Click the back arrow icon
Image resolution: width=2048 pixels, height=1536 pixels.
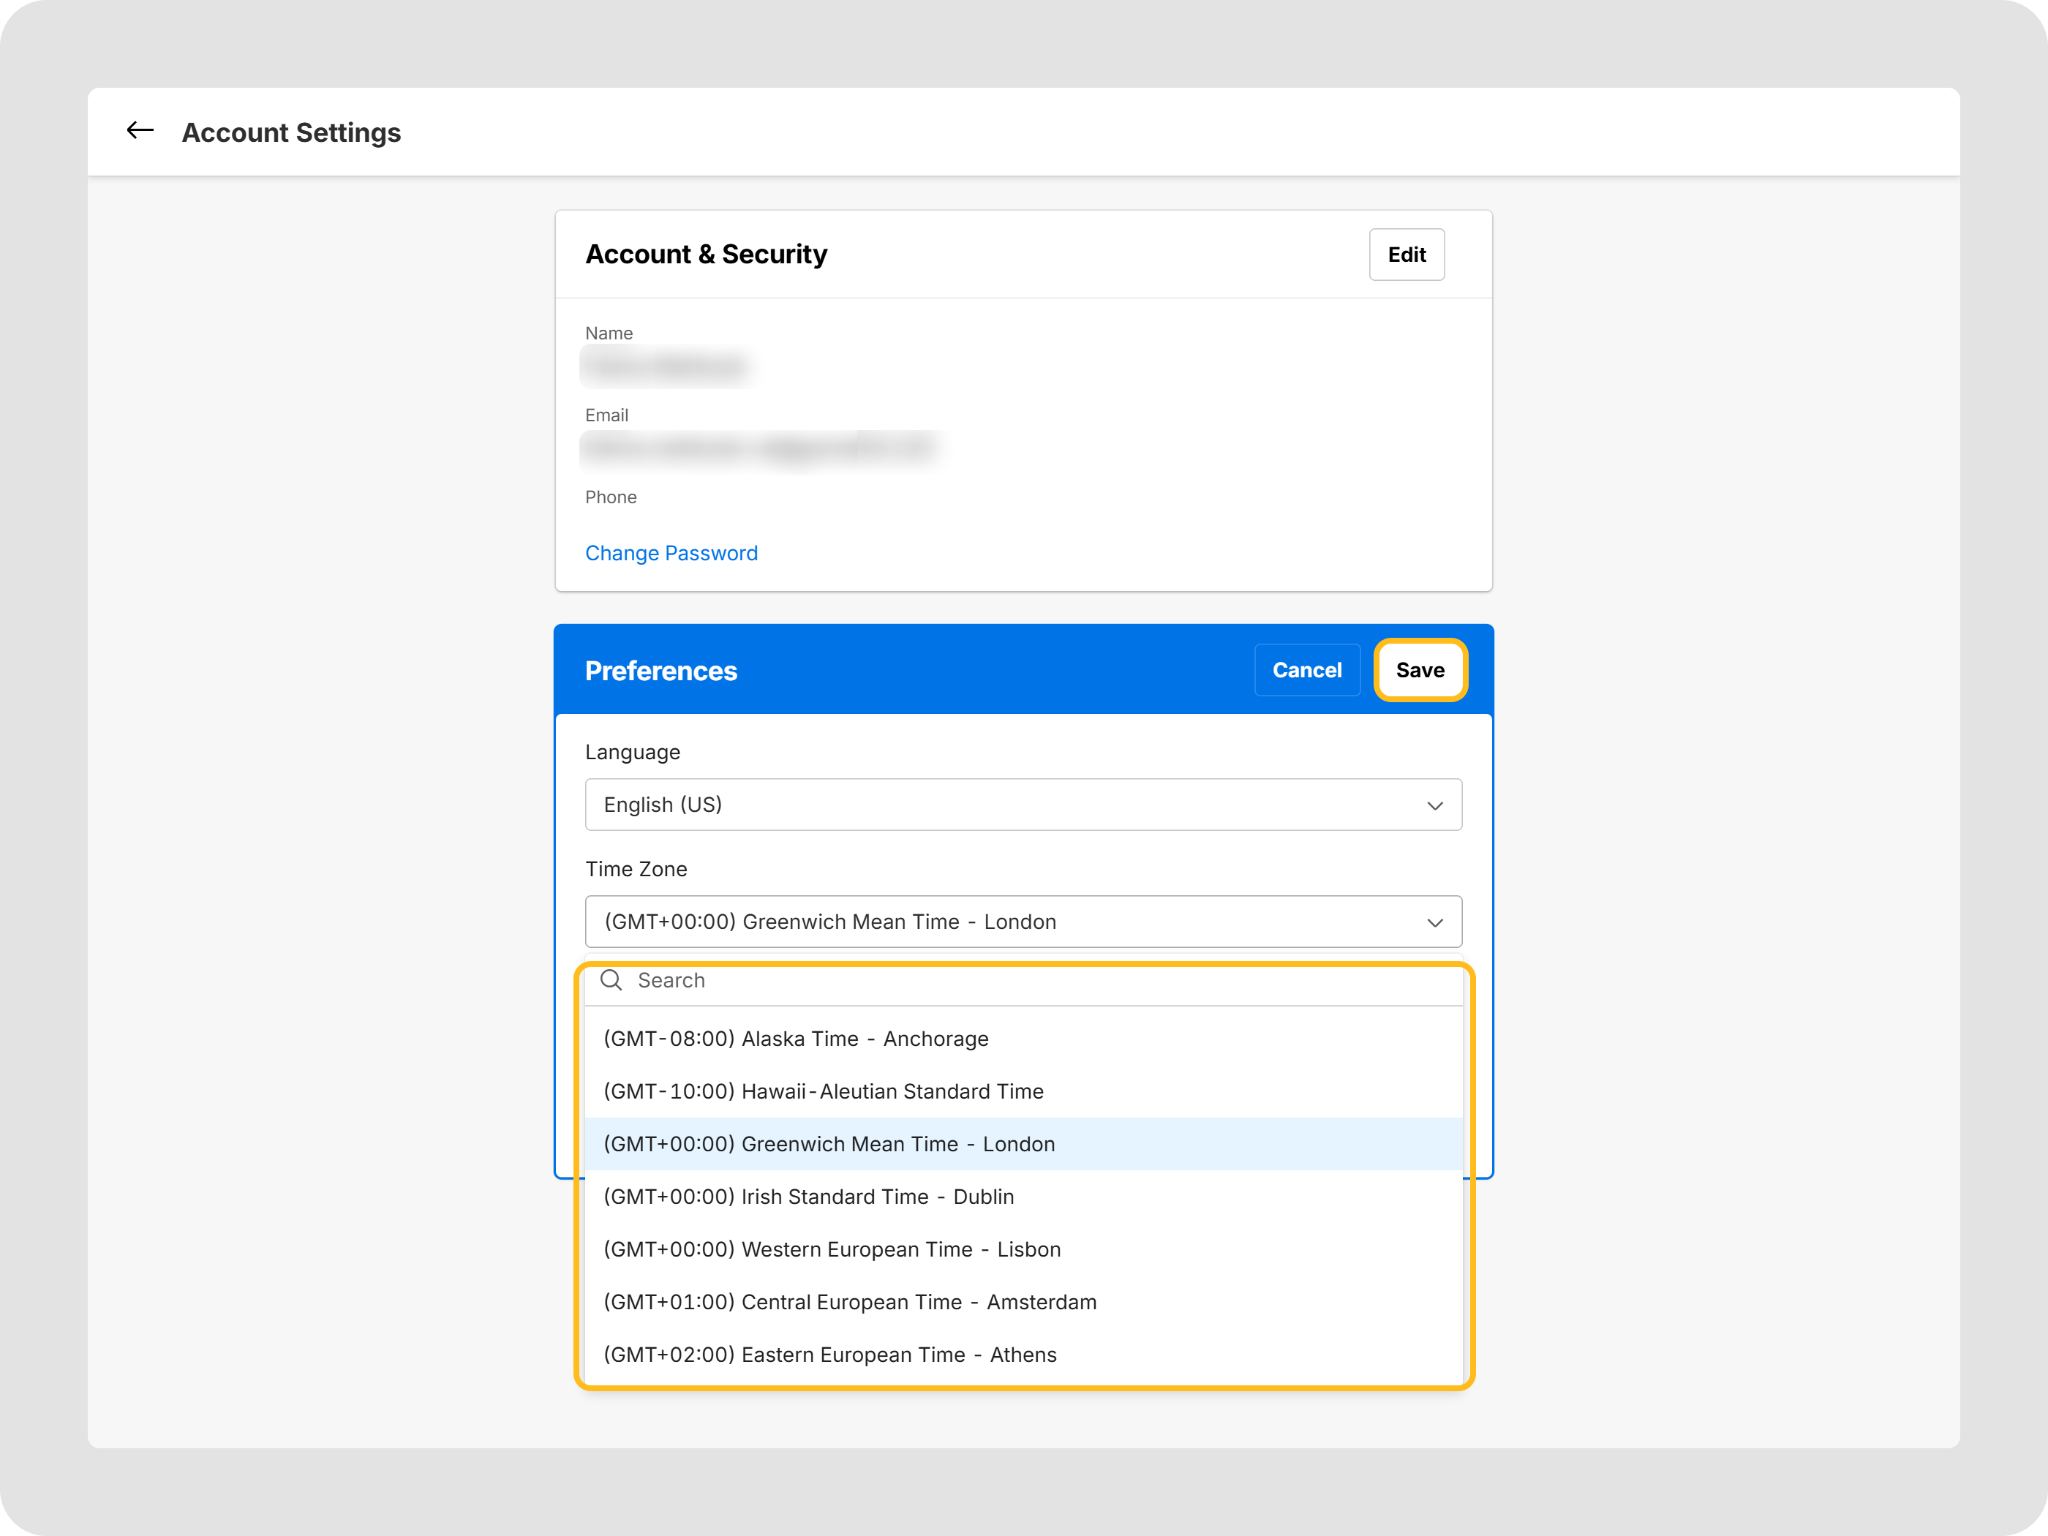[x=140, y=131]
